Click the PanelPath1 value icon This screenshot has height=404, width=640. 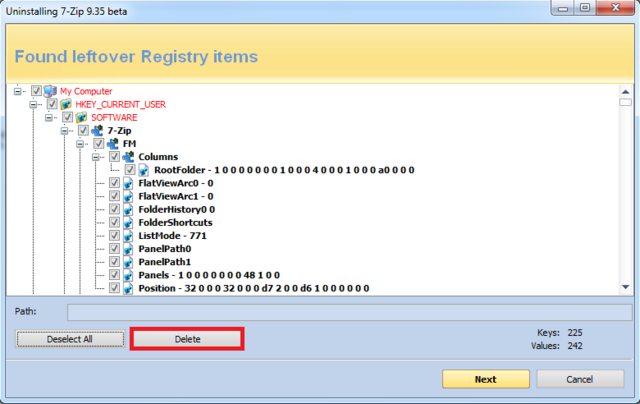click(128, 262)
